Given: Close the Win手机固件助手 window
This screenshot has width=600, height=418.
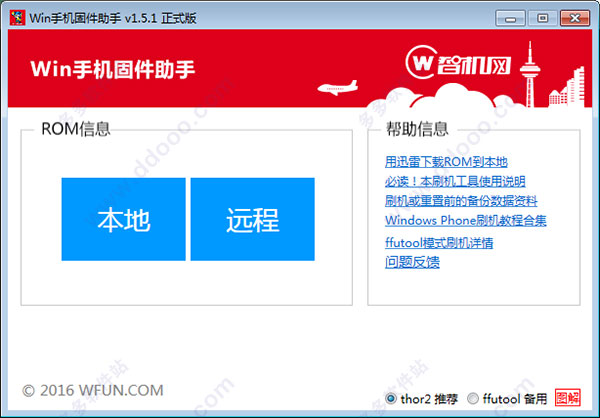Looking at the screenshot, I should tap(575, 18).
